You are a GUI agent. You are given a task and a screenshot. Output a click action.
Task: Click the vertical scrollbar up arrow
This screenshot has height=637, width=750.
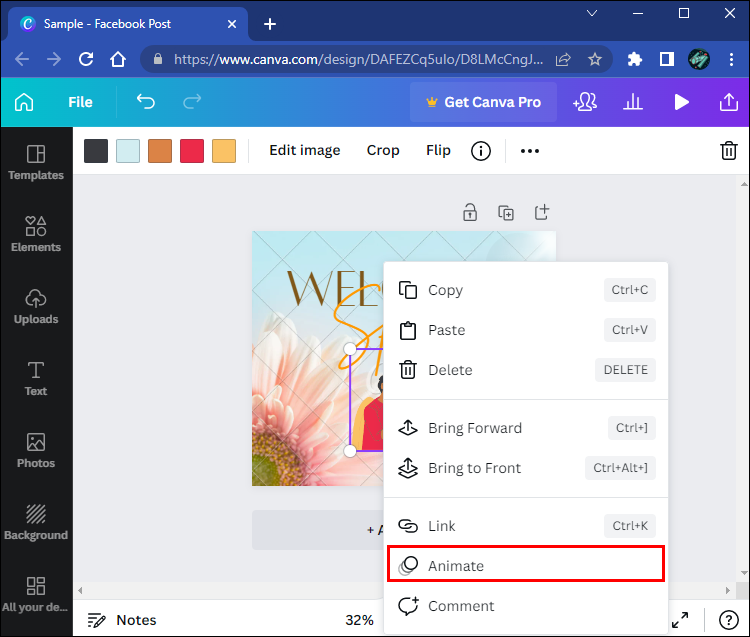[x=744, y=184]
